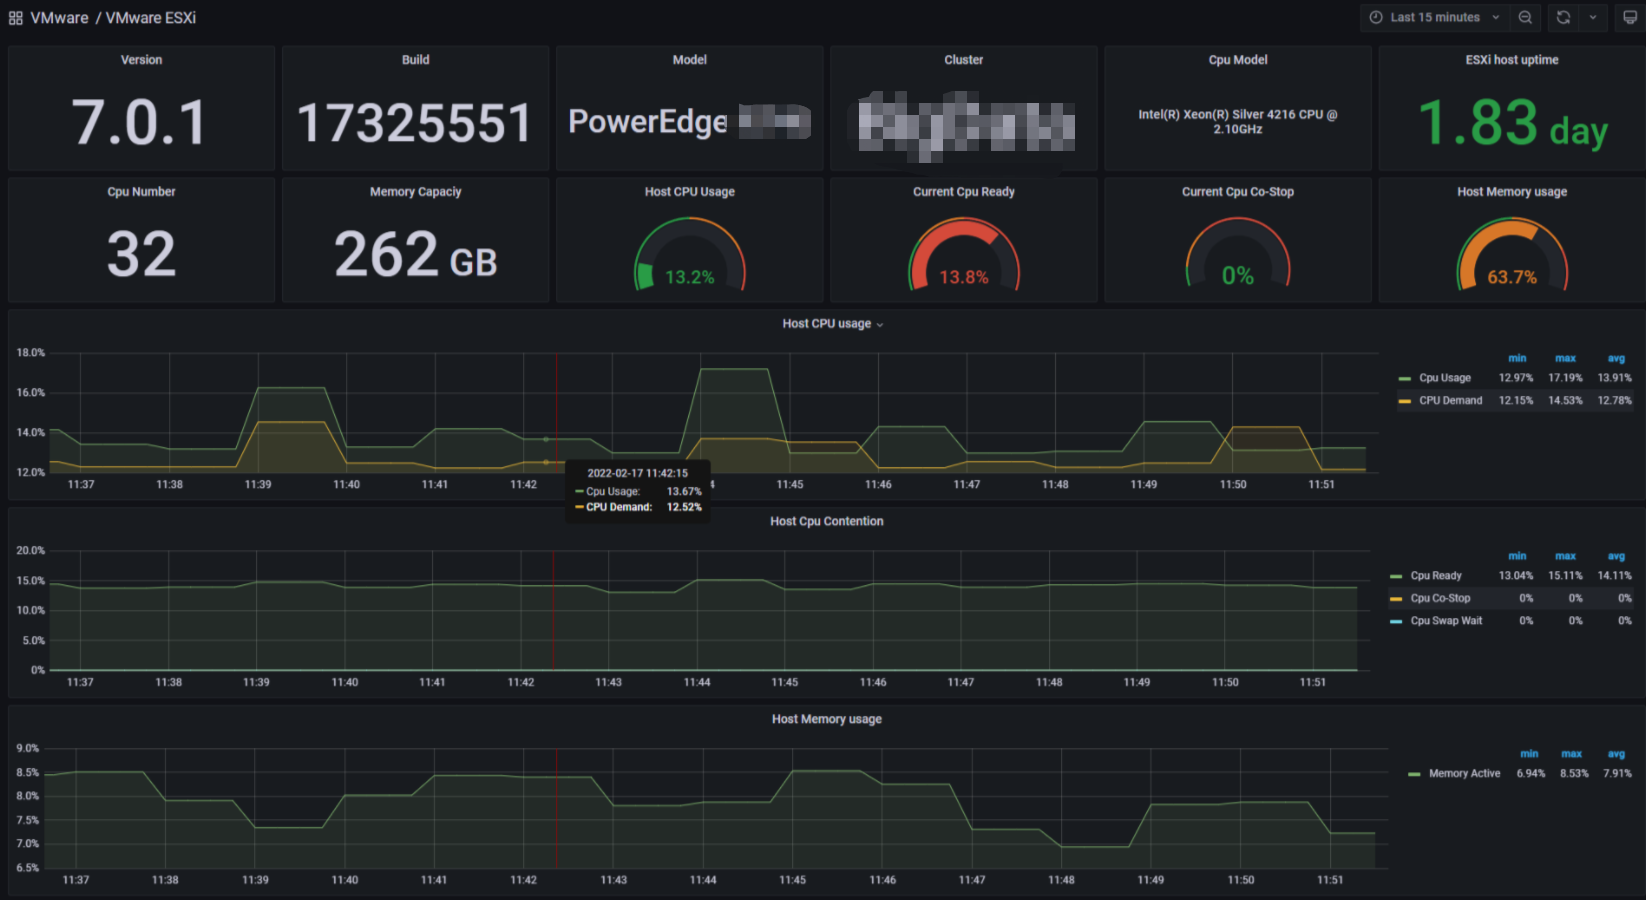Screen dimensions: 1646x900
Task: Sort Host Cpu Contention legend by avg
Action: (x=1616, y=556)
